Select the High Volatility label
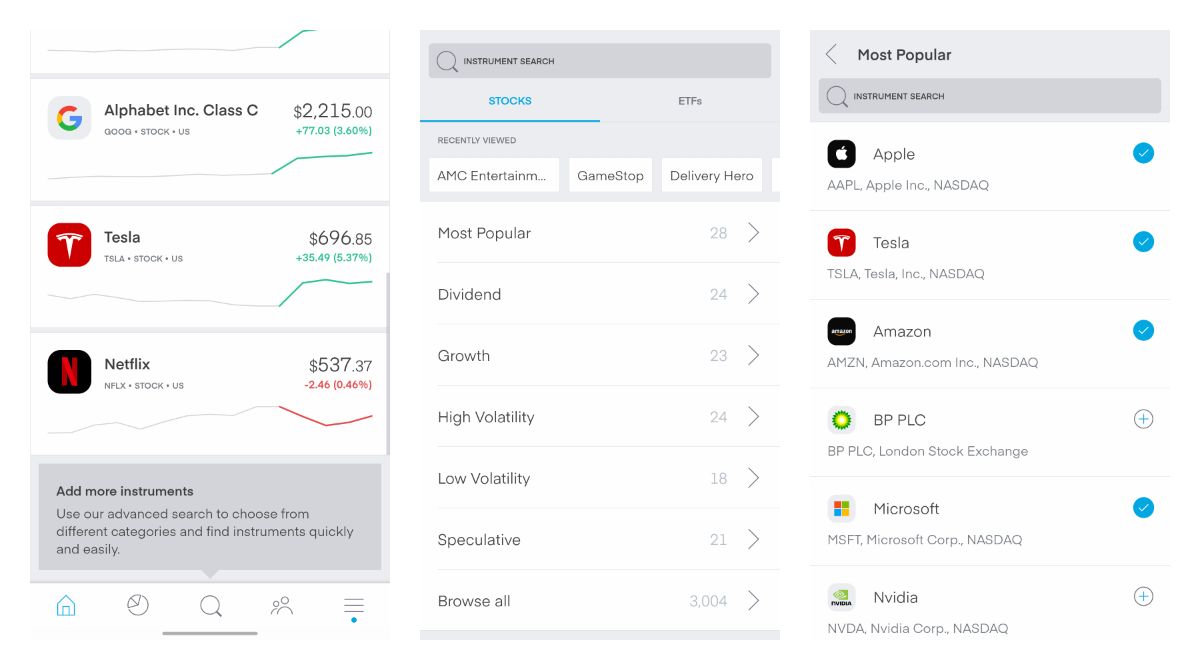This screenshot has height=670, width=1200. 486,417
